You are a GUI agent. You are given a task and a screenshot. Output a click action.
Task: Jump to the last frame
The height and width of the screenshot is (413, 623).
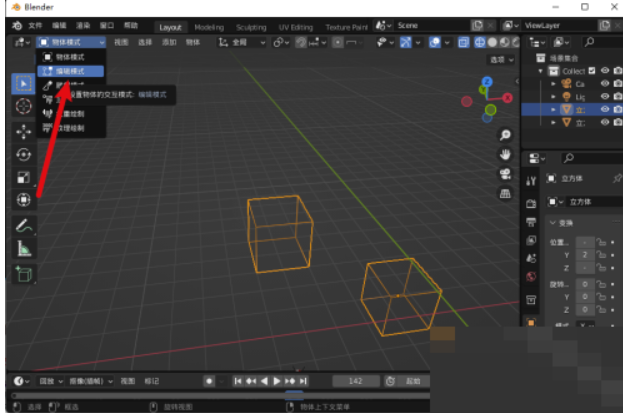tap(303, 381)
